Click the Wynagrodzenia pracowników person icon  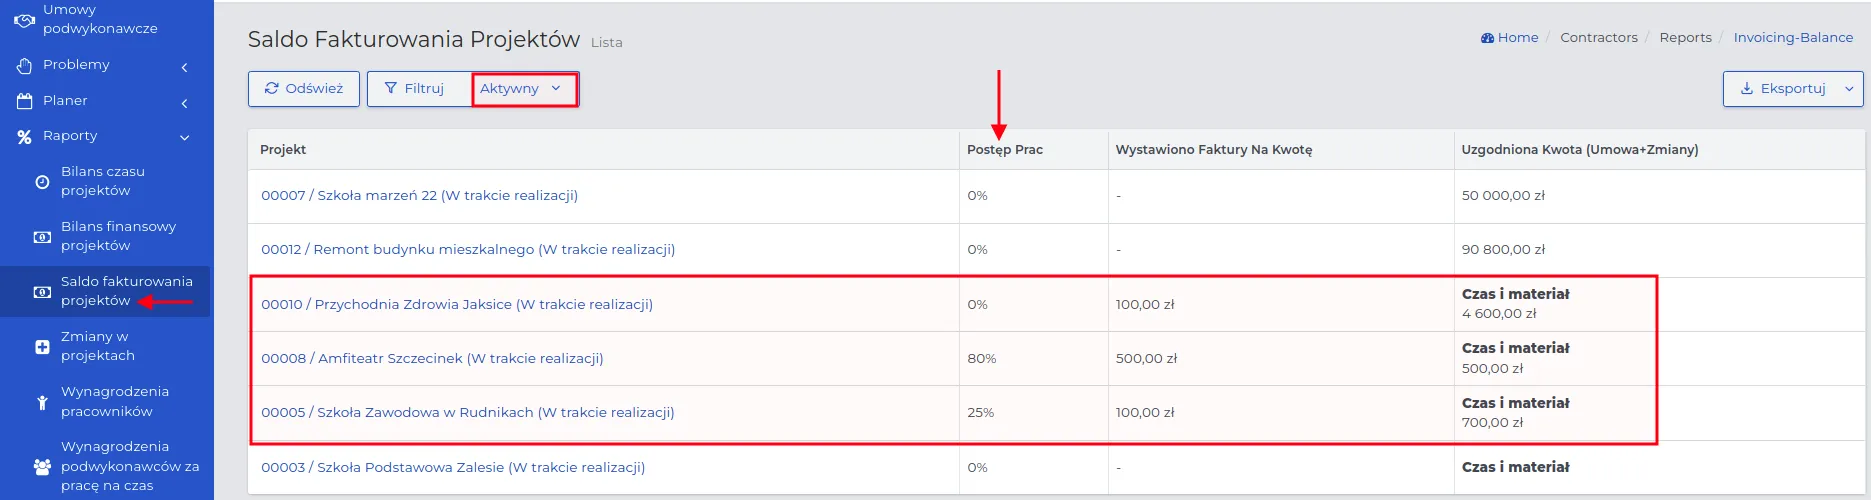(42, 402)
